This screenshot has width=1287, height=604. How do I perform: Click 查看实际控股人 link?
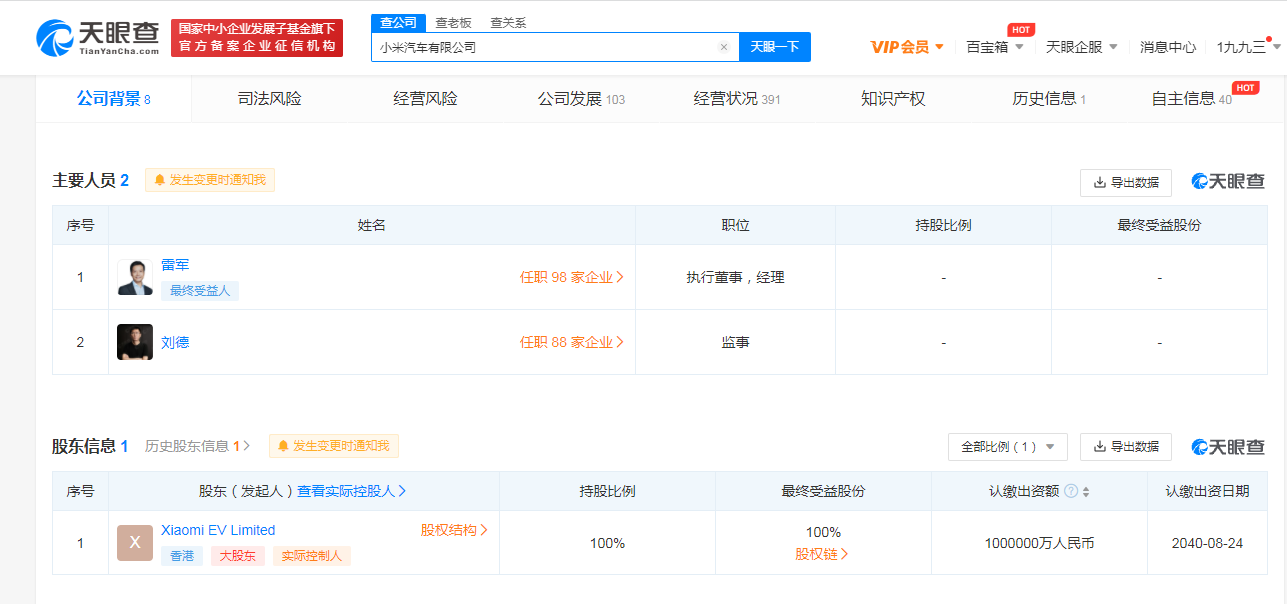tap(352, 491)
